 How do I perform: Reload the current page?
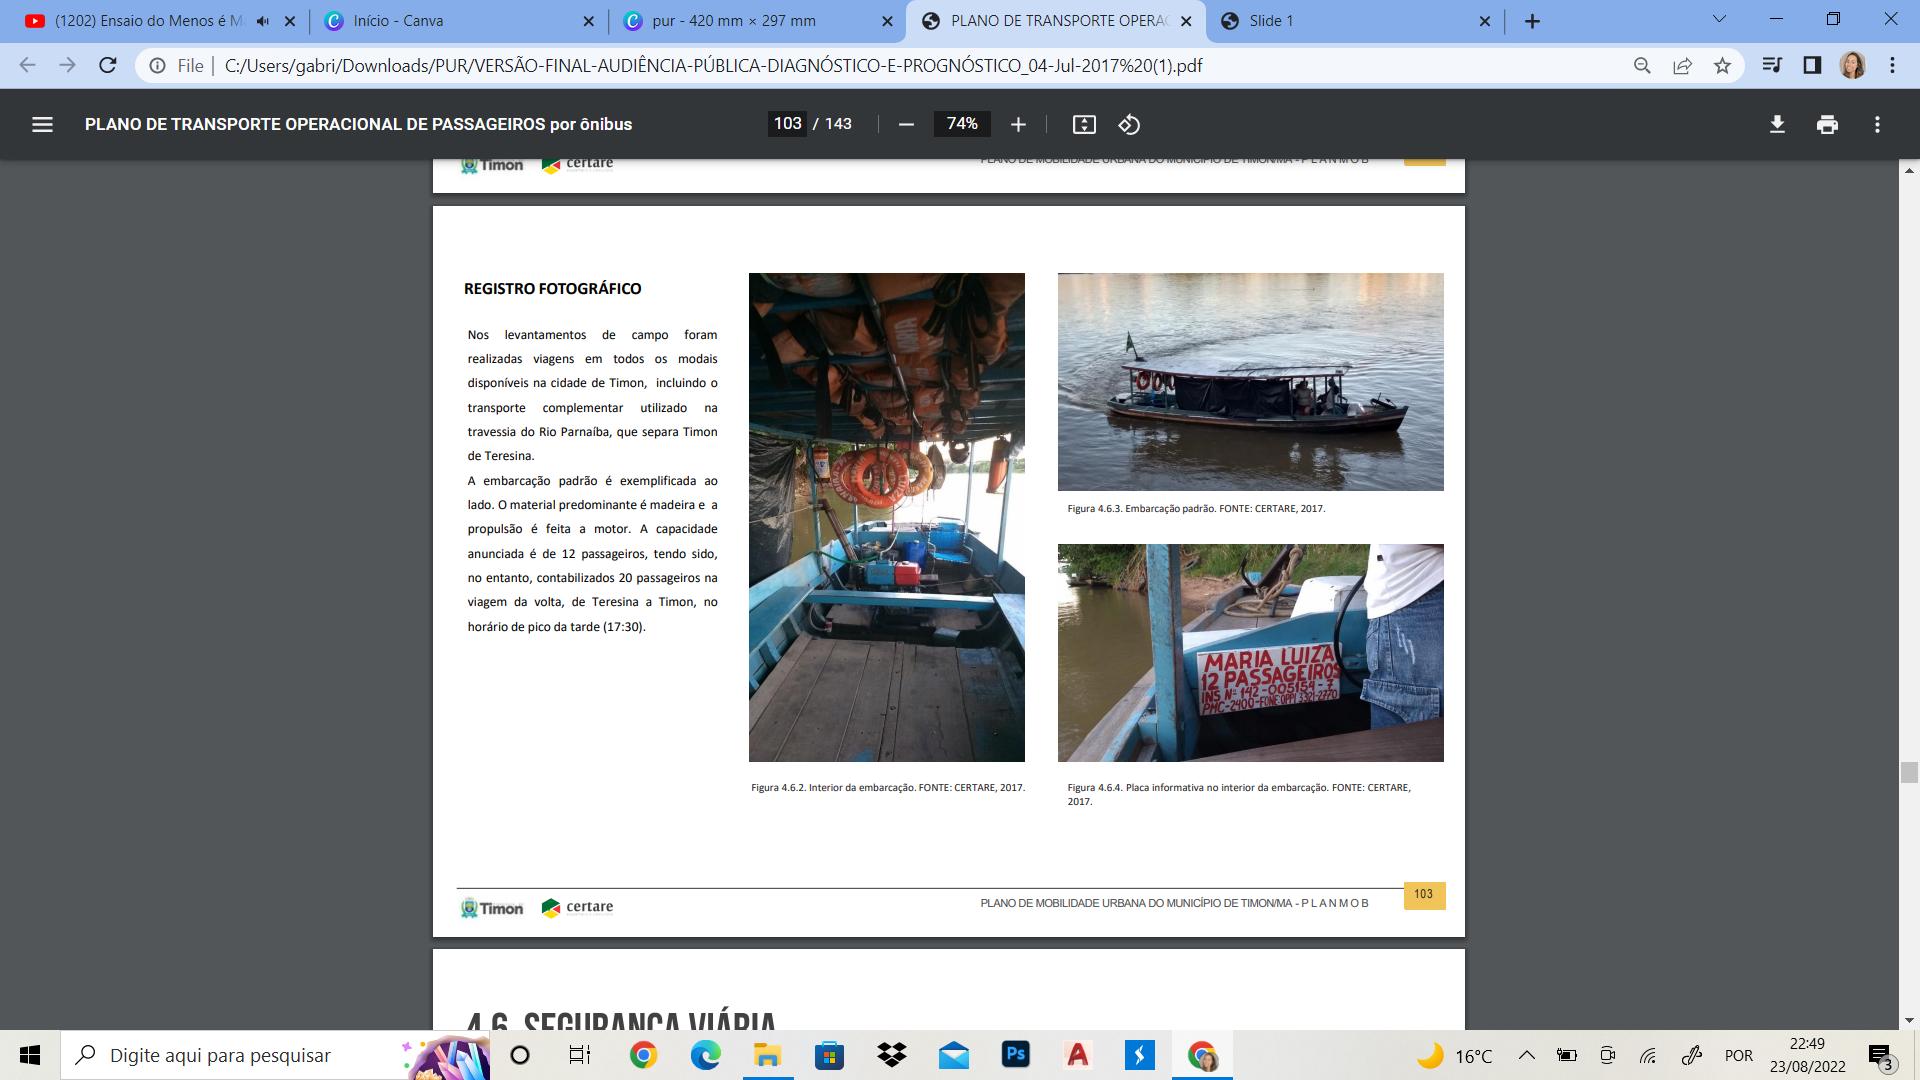[x=108, y=66]
